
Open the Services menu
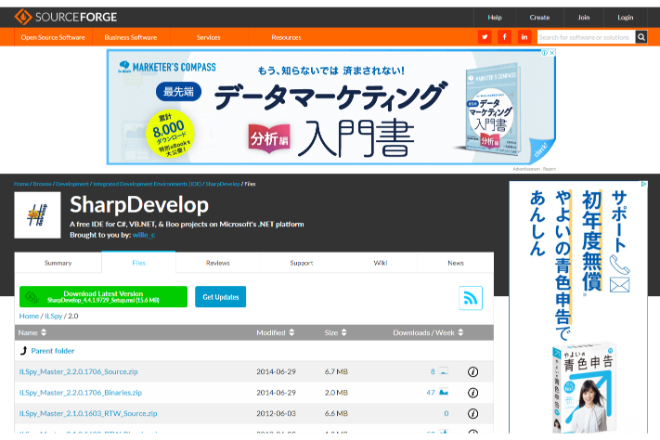click(x=208, y=37)
